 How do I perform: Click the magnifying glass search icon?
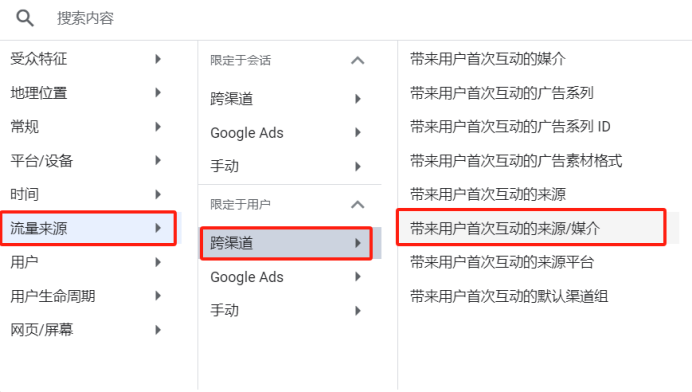[25, 18]
